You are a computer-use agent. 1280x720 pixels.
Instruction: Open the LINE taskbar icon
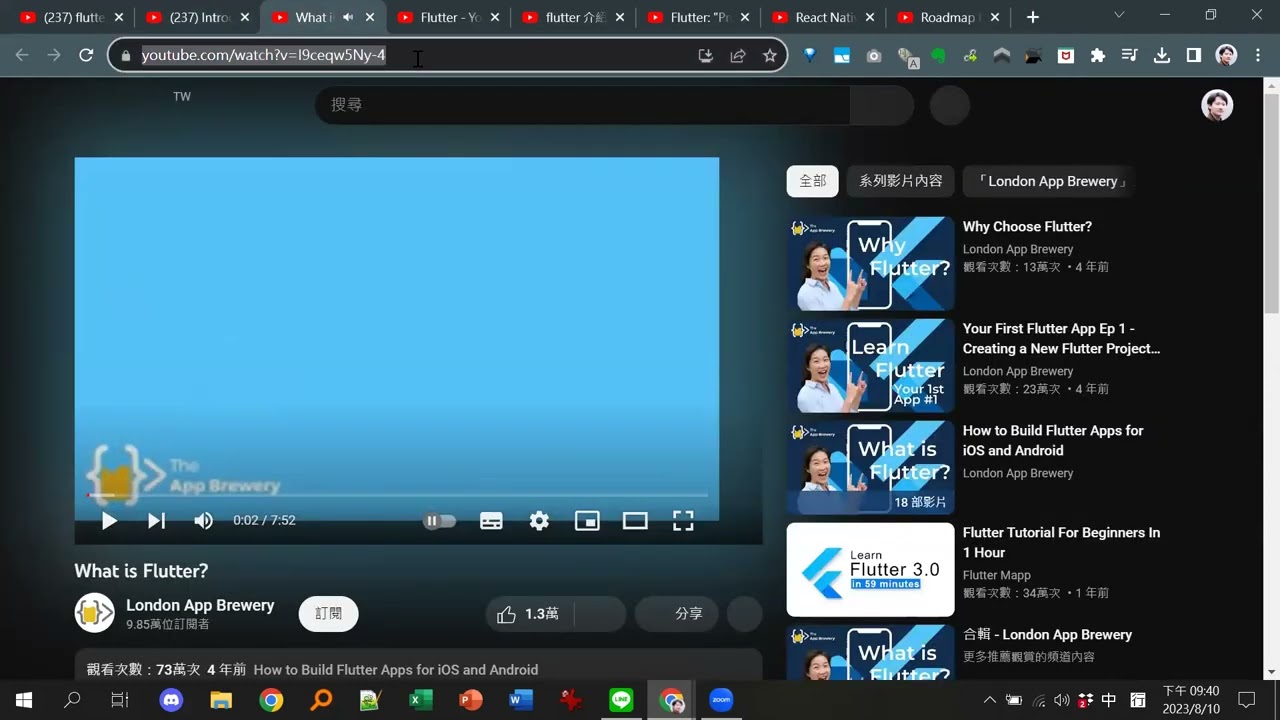tap(621, 700)
